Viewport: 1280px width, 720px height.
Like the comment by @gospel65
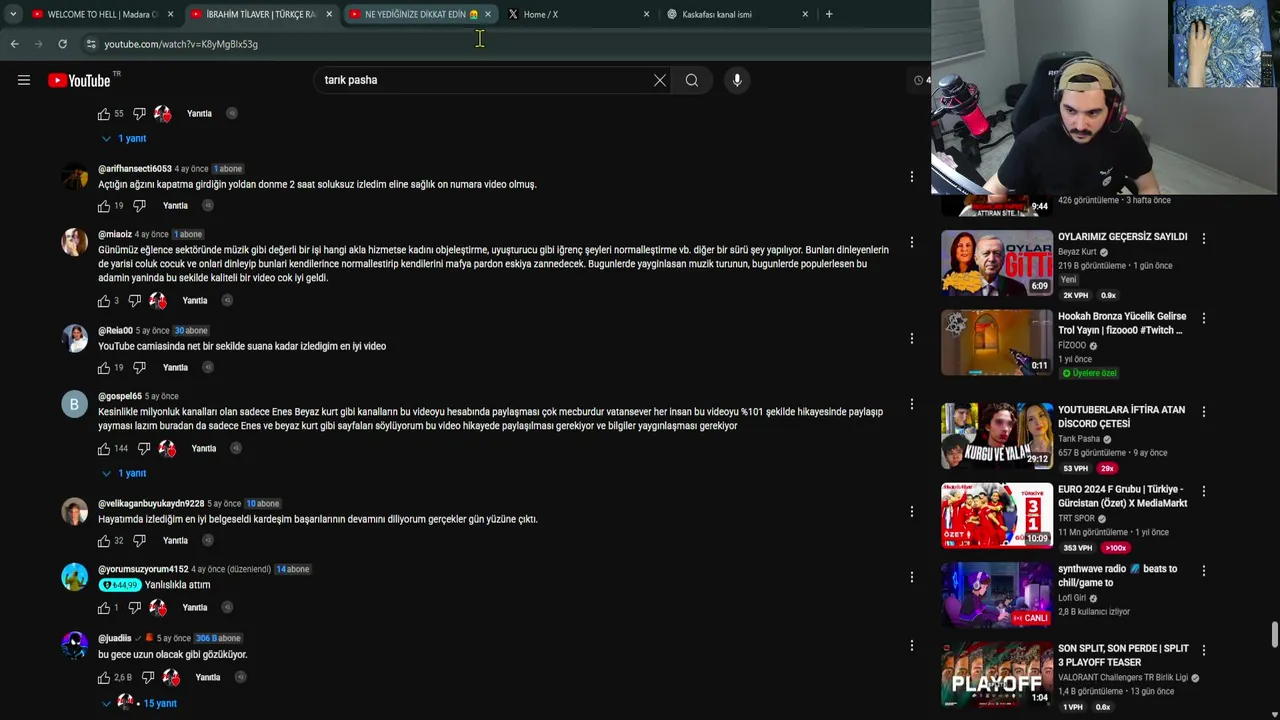pos(104,449)
